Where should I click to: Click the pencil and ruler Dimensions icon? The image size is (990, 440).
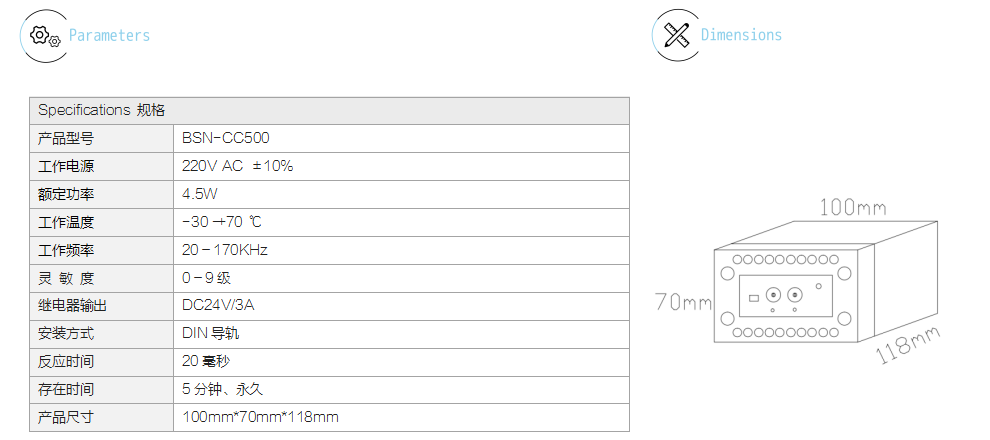click(676, 35)
